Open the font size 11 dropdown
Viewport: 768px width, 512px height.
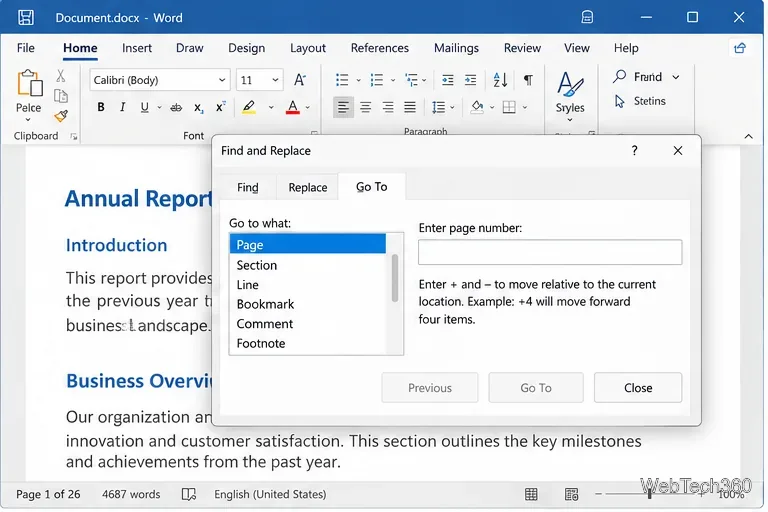pos(275,80)
